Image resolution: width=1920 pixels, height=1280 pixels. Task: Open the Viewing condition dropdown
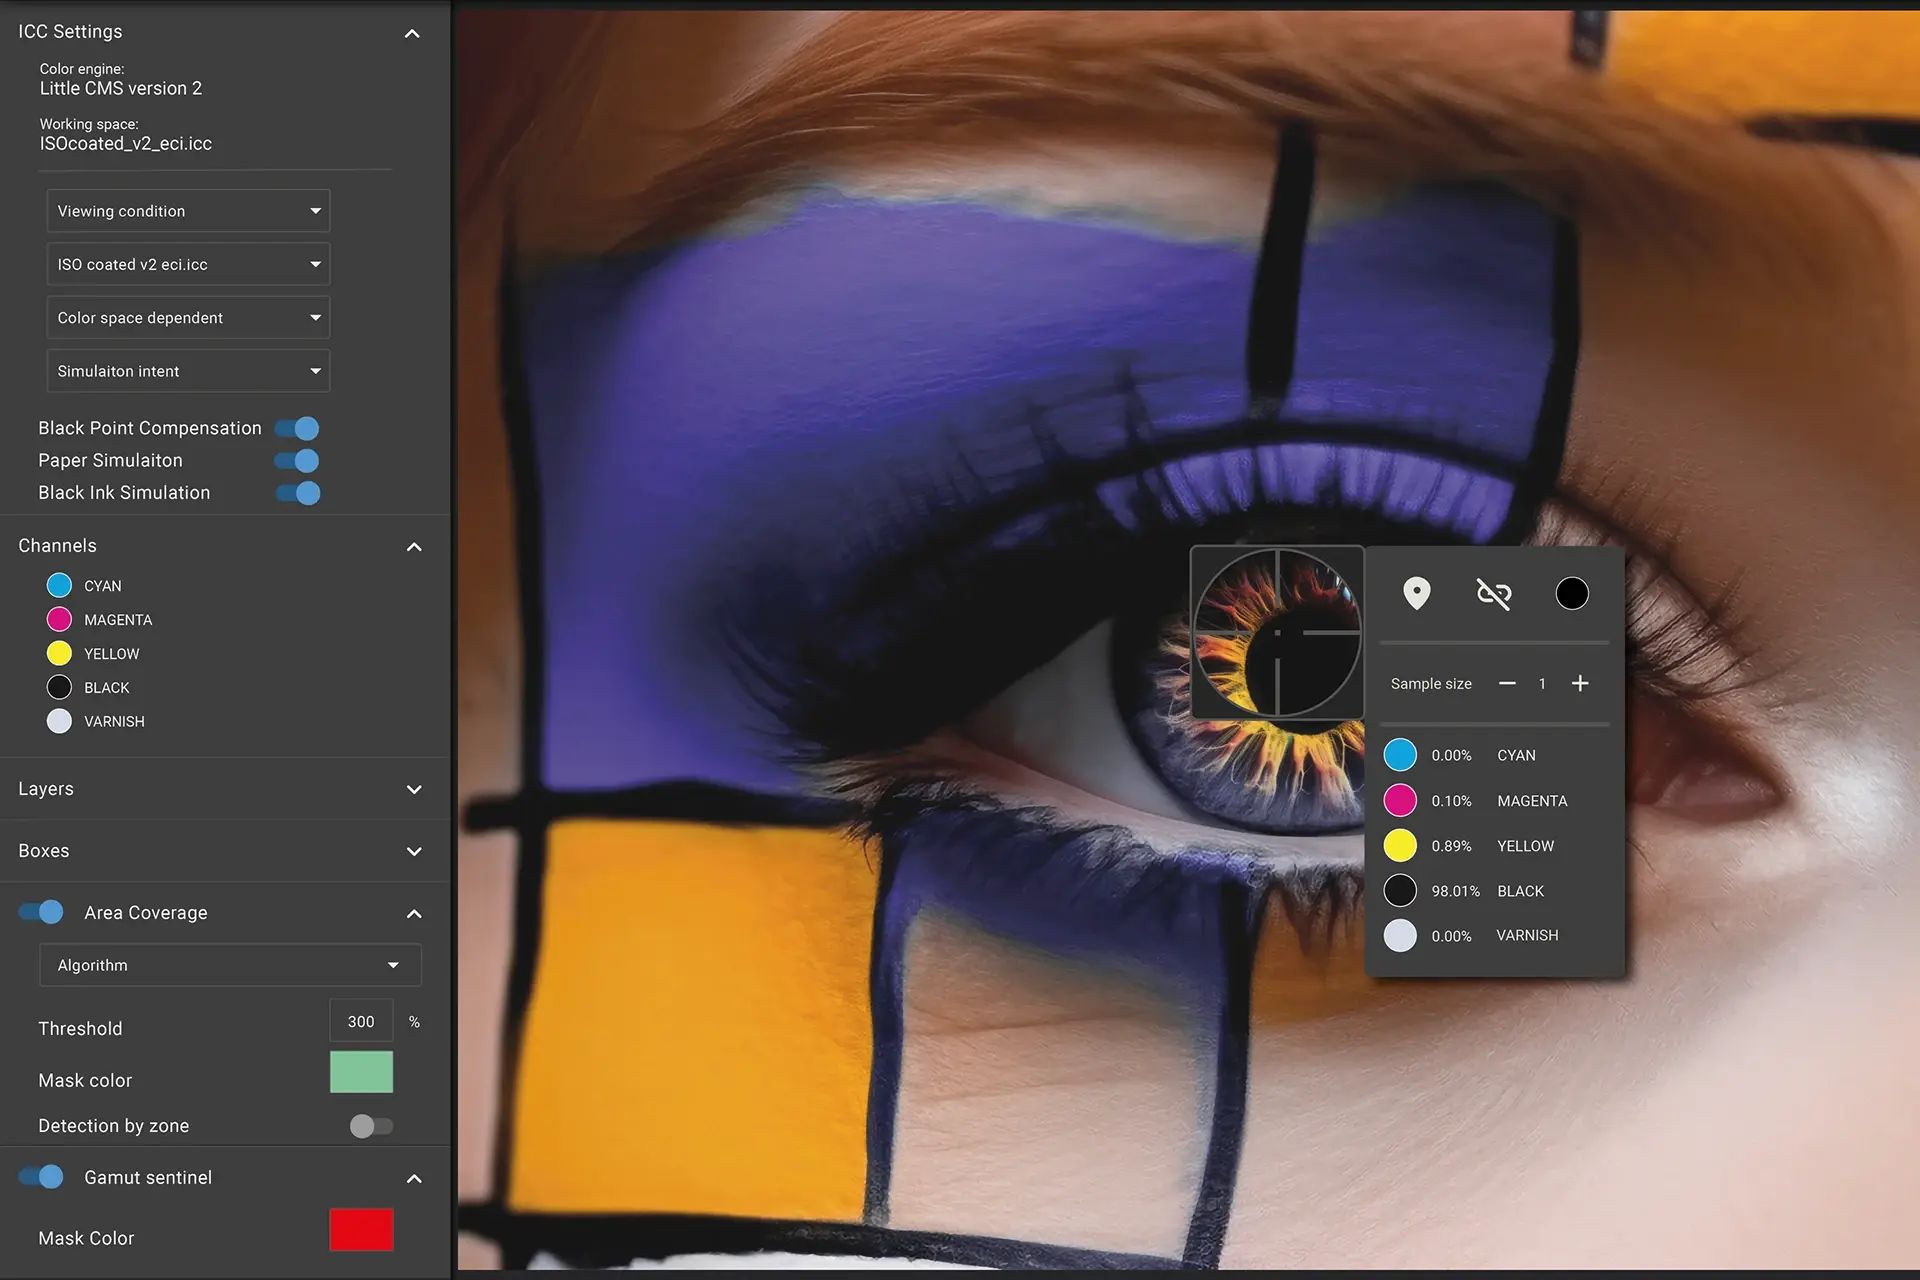(188, 211)
